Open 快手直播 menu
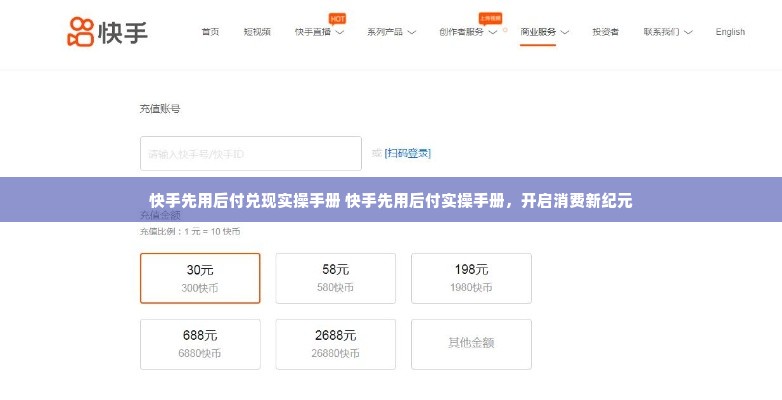 pos(313,32)
